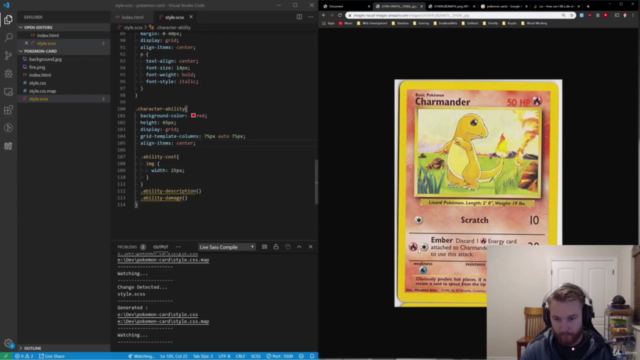Open the Search view in activity bar
Screen dimensions: 640x360
(x=8, y=38)
